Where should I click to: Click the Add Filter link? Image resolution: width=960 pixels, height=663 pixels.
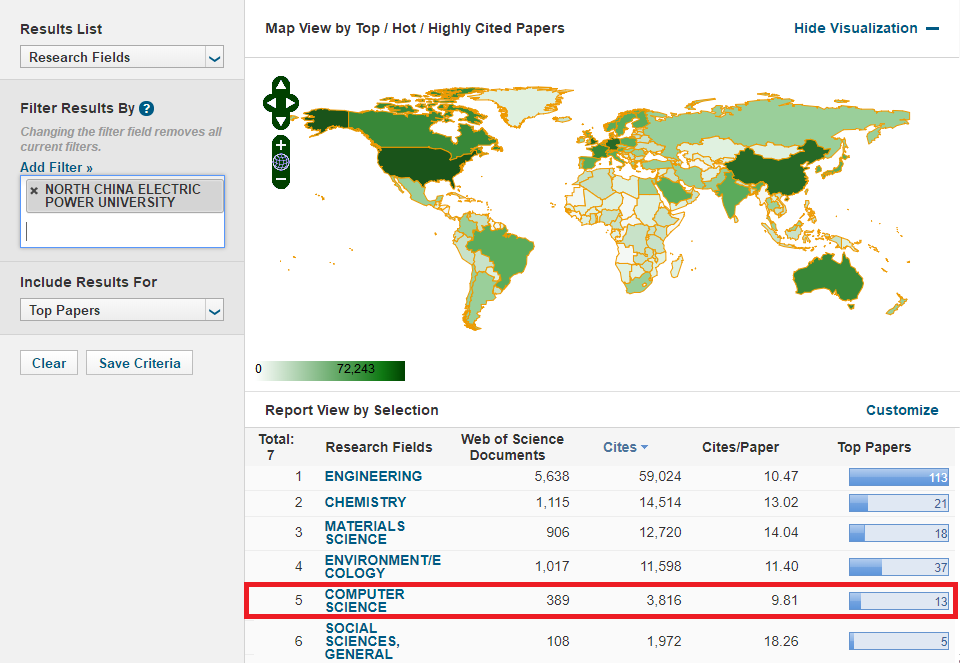coord(56,168)
